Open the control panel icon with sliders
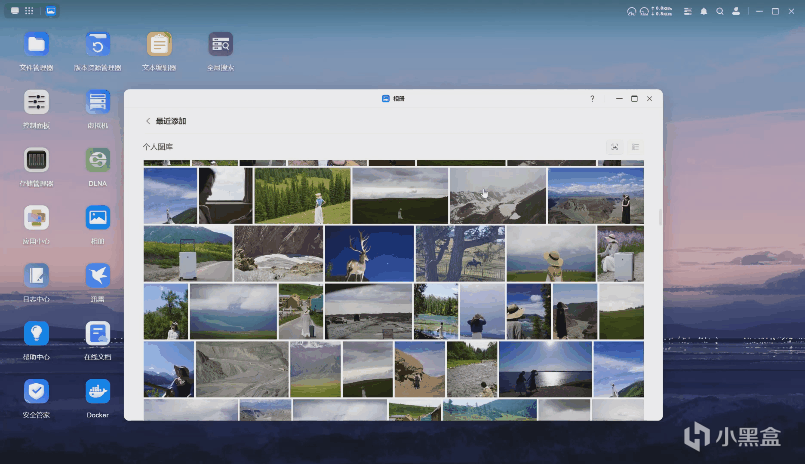 click(x=37, y=102)
